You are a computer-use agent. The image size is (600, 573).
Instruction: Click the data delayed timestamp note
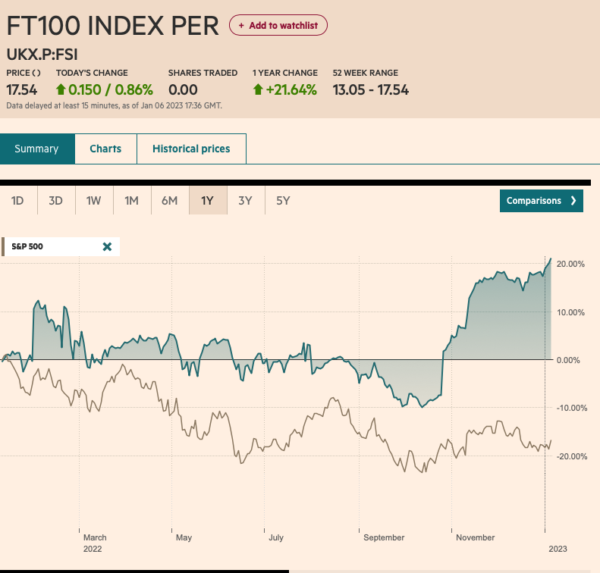click(114, 106)
